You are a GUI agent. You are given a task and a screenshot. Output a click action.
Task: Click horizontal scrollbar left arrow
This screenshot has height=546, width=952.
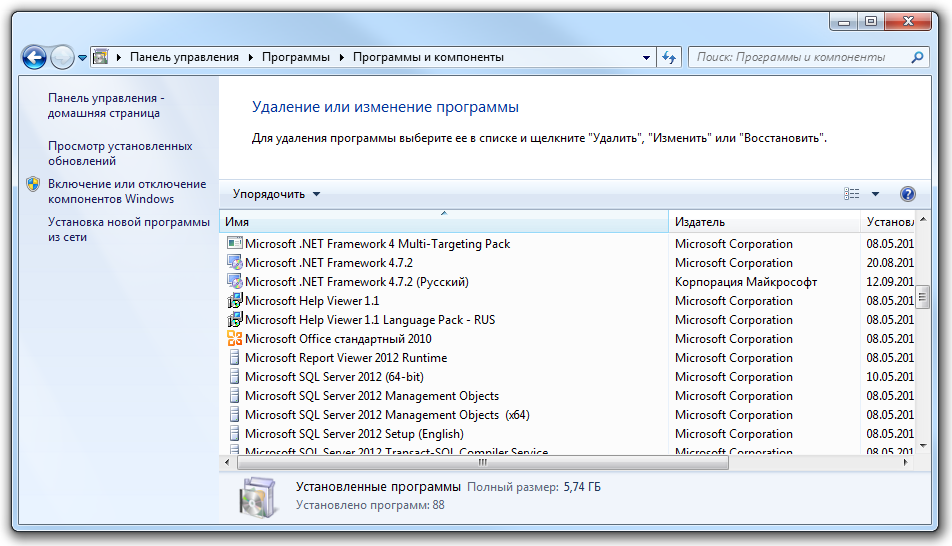click(227, 463)
